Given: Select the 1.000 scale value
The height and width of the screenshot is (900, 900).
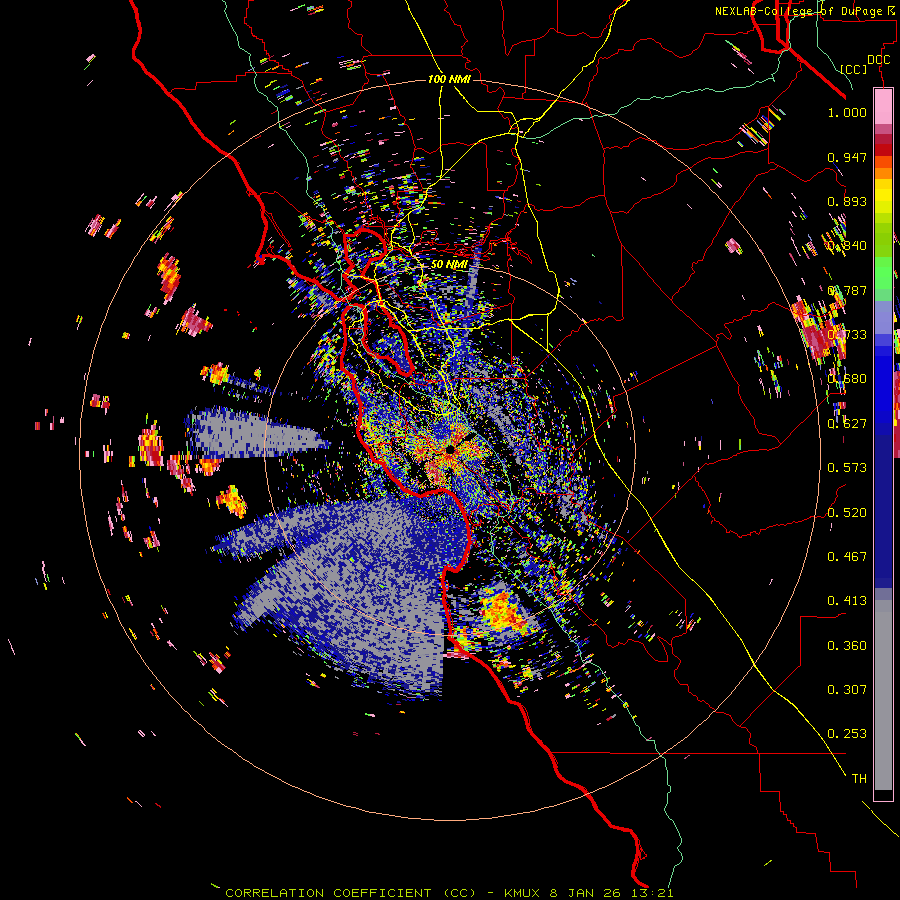Looking at the screenshot, I should point(847,112).
